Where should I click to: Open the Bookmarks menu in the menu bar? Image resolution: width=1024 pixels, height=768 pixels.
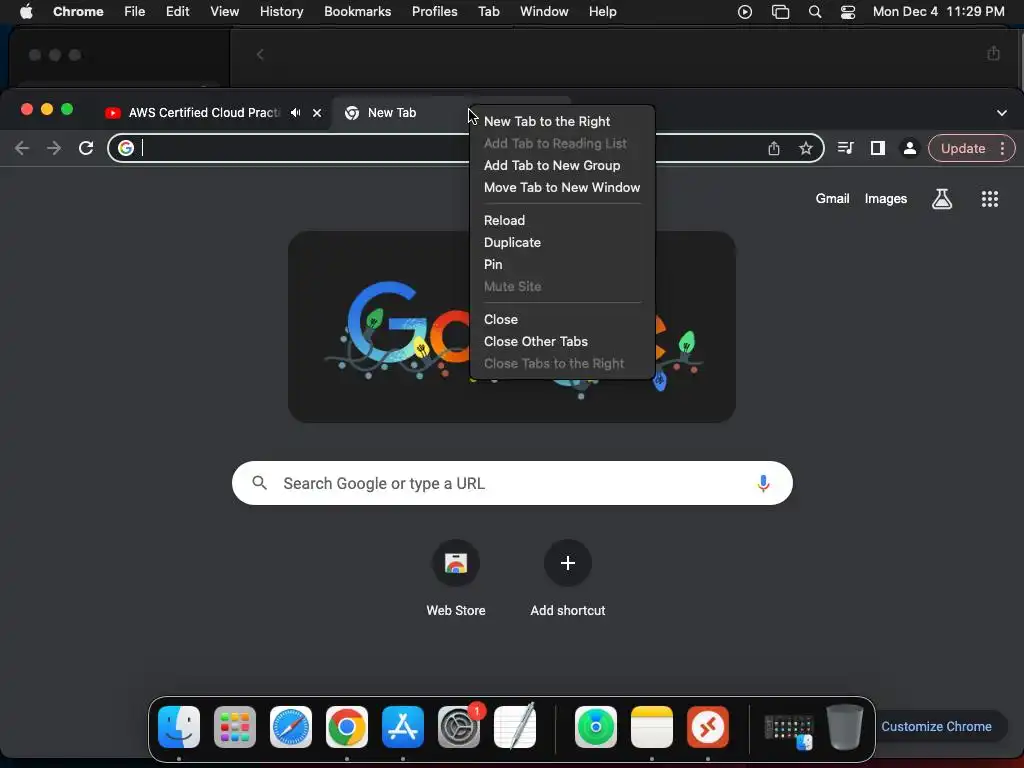pos(357,12)
